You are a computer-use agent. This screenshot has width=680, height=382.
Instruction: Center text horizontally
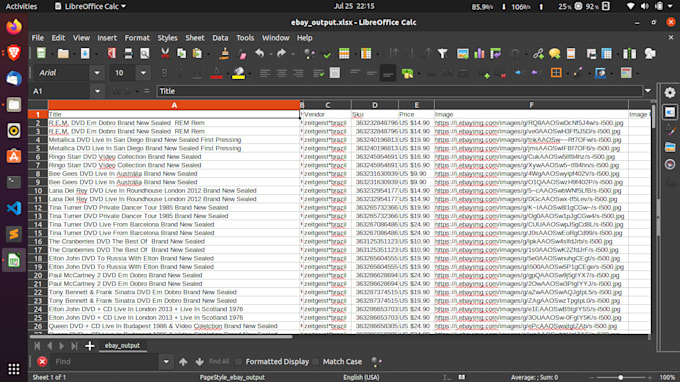pos(281,73)
